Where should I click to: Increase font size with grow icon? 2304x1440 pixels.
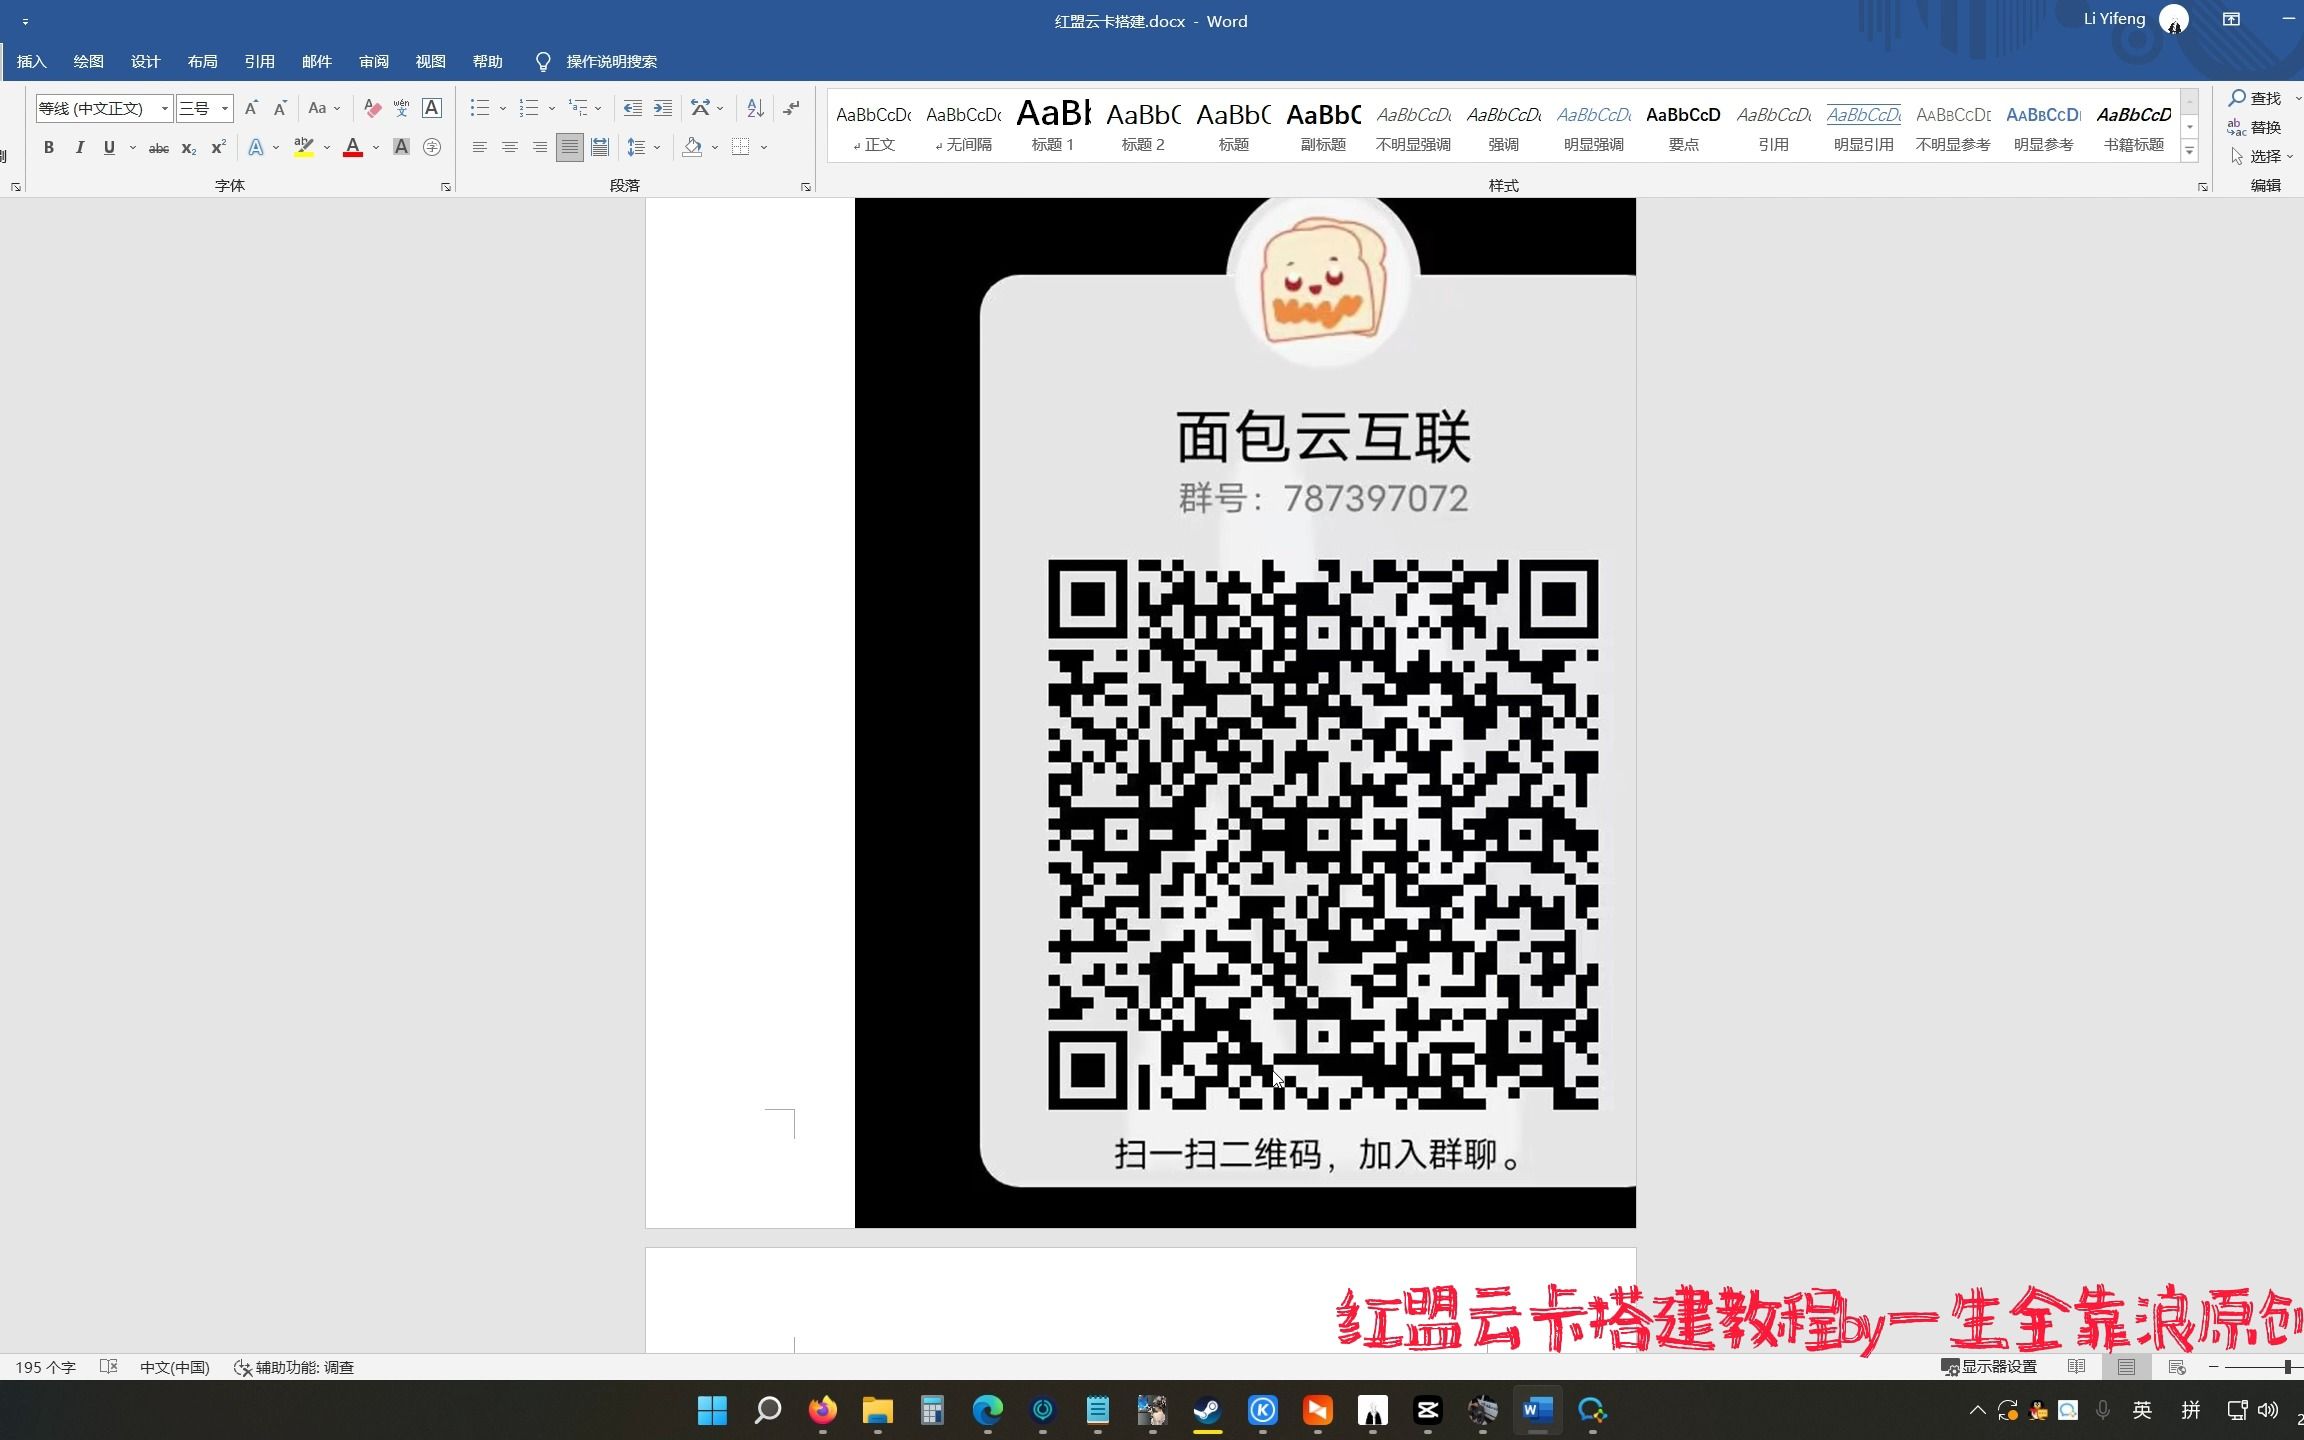pos(251,108)
